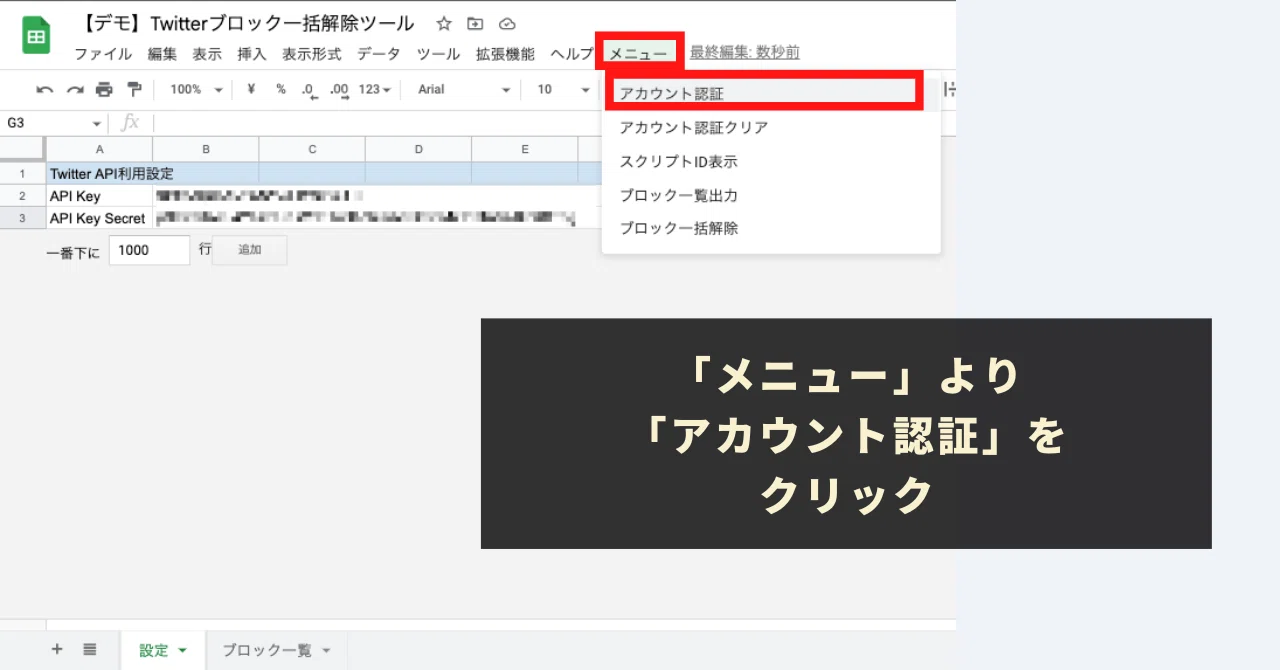Select column E header
The height and width of the screenshot is (670, 1280).
(524, 150)
